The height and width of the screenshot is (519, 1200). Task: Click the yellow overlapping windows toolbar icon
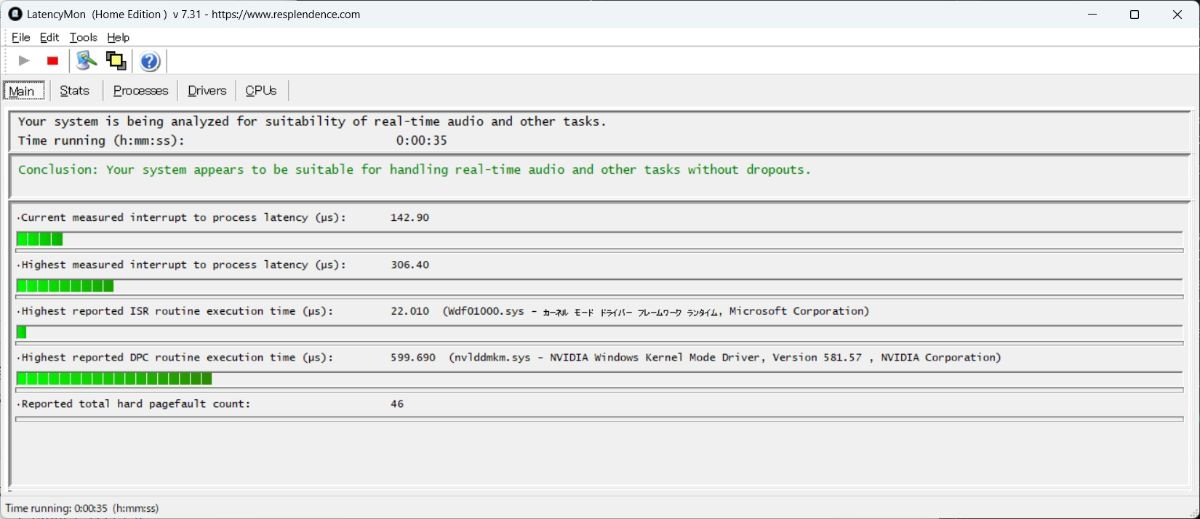[x=116, y=61]
